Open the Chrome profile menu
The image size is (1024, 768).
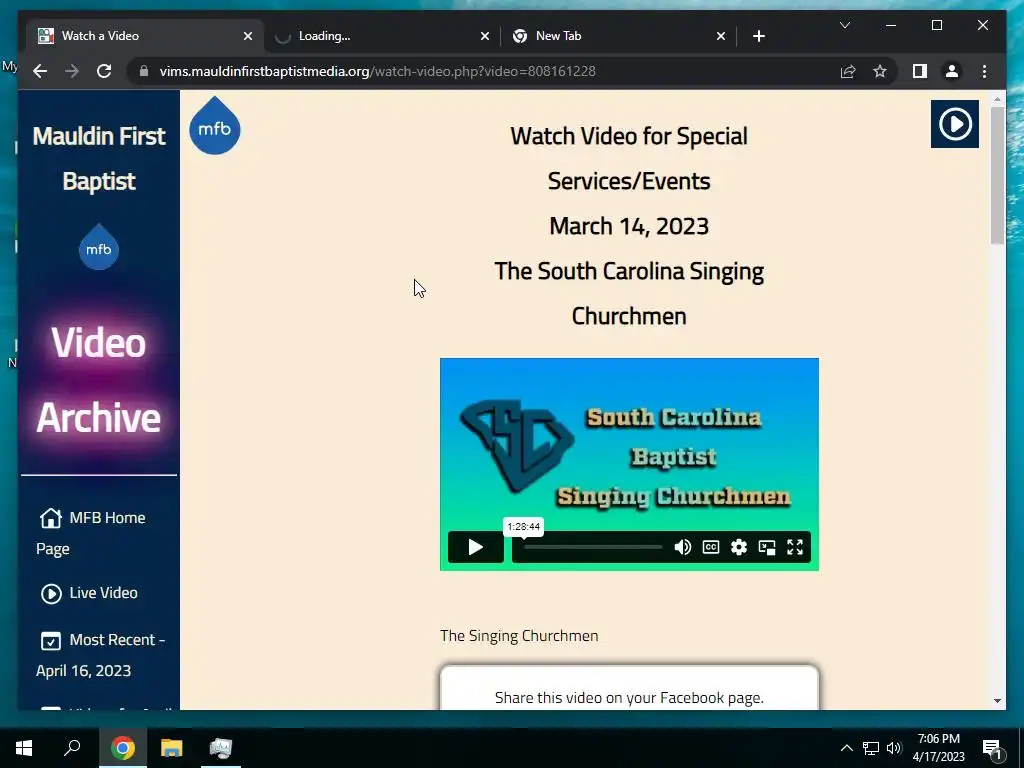(x=952, y=71)
